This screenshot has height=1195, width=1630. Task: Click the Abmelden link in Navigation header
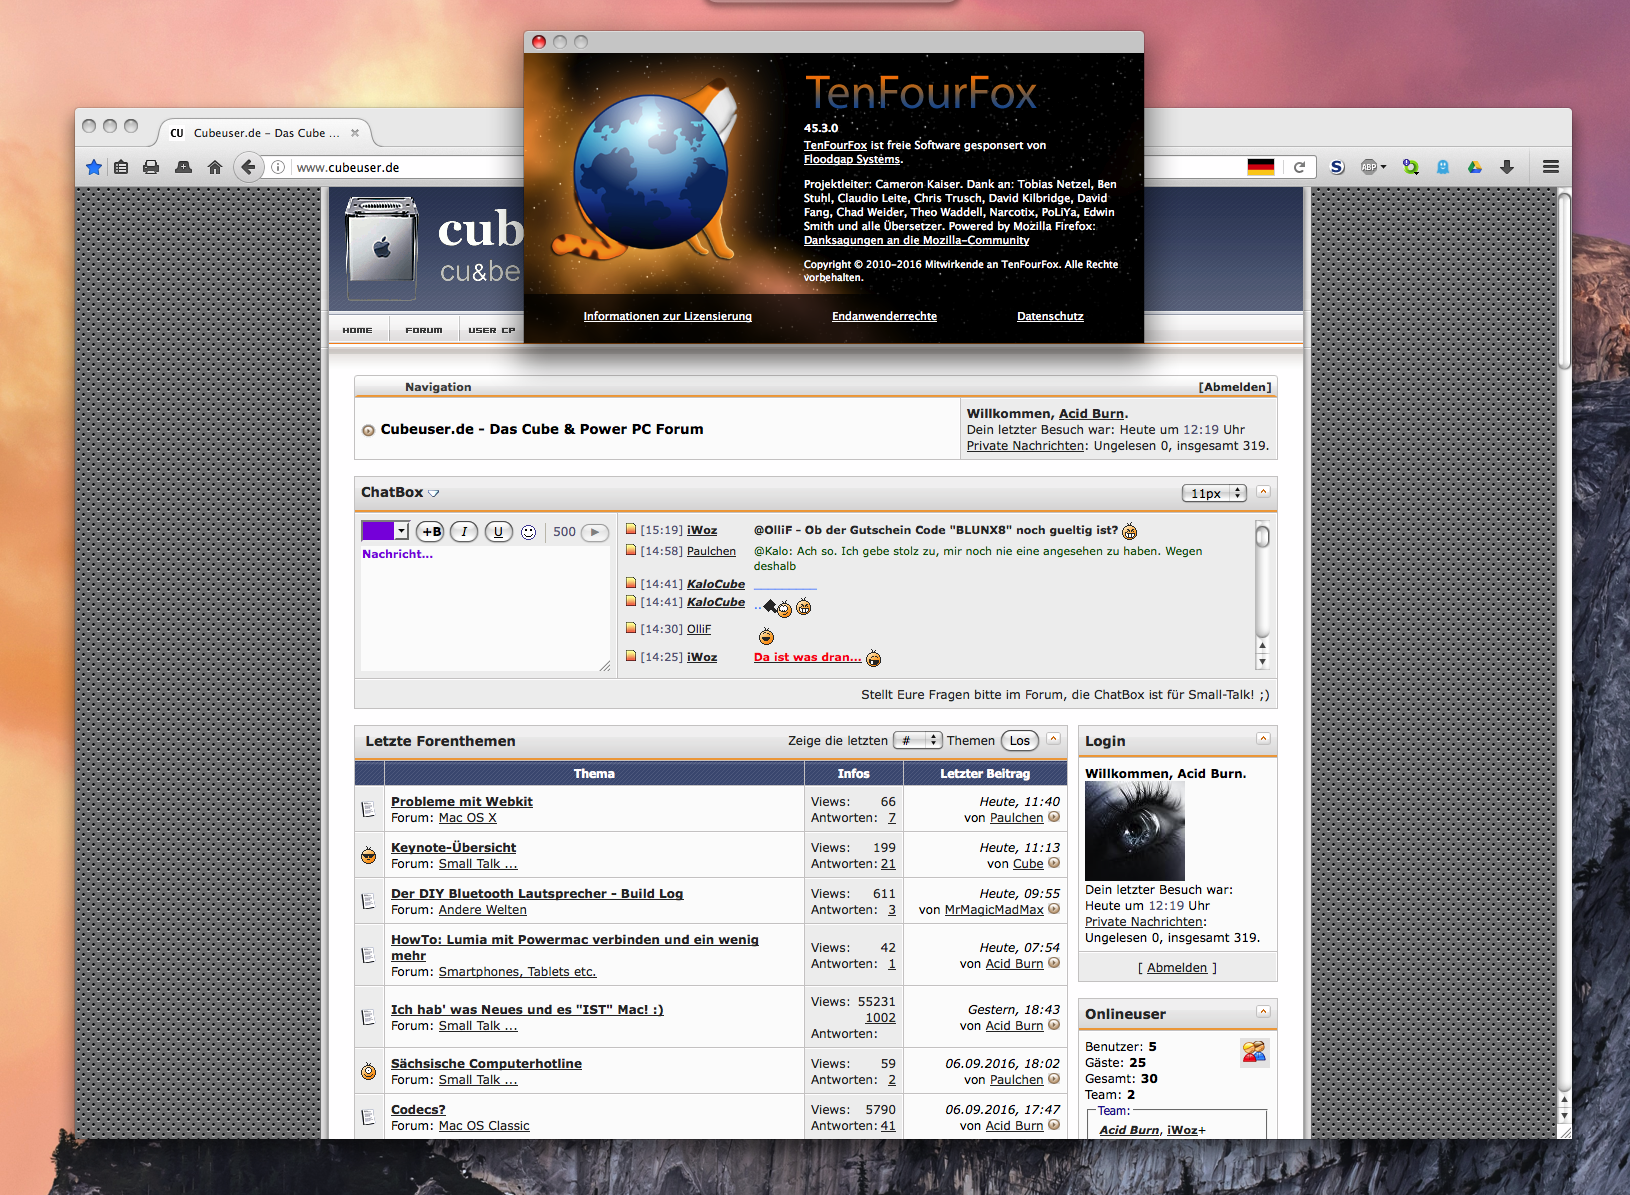pos(1235,387)
